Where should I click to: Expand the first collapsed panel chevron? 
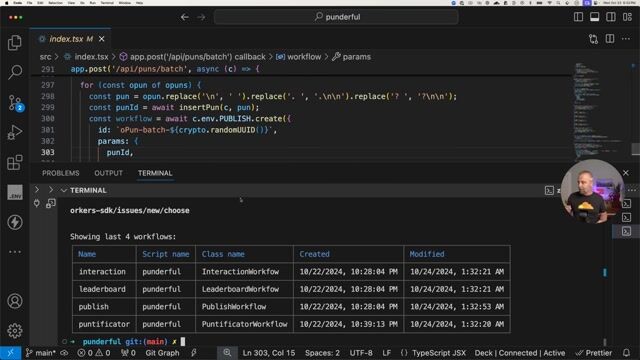tap(37, 190)
